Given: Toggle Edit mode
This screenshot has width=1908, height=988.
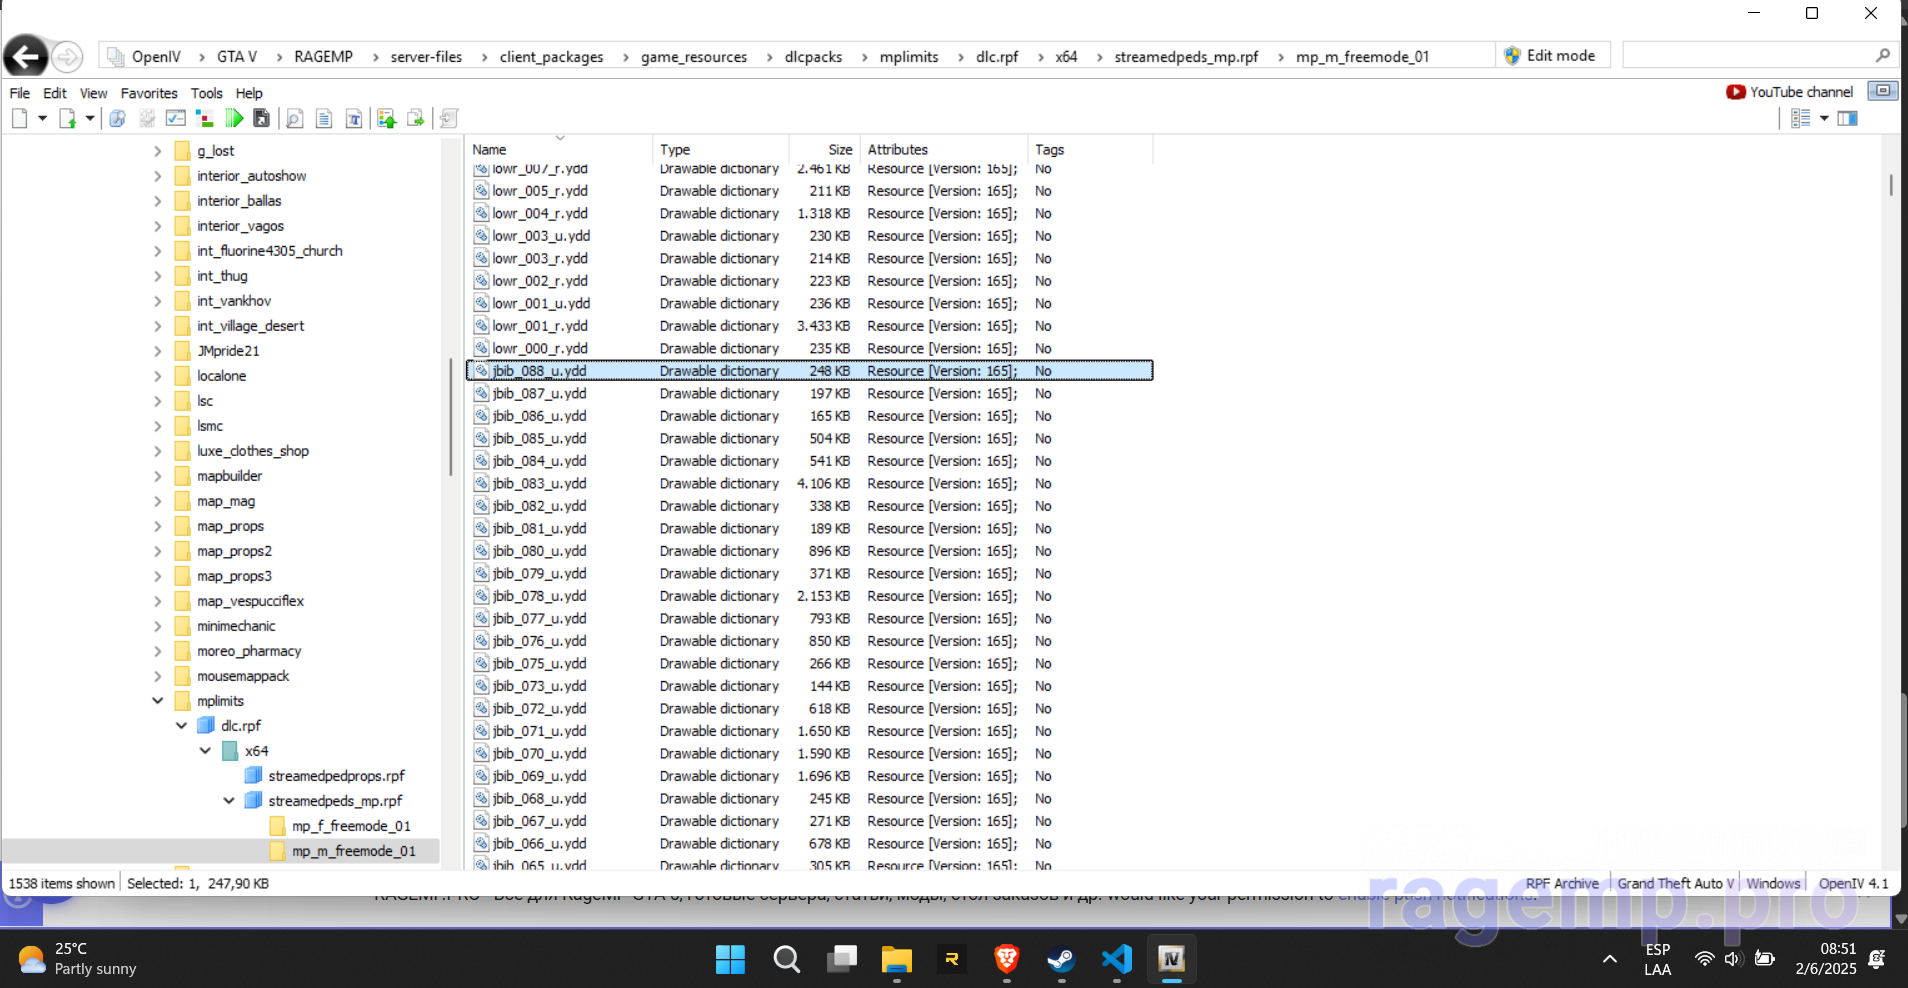Looking at the screenshot, I should click(x=1551, y=56).
